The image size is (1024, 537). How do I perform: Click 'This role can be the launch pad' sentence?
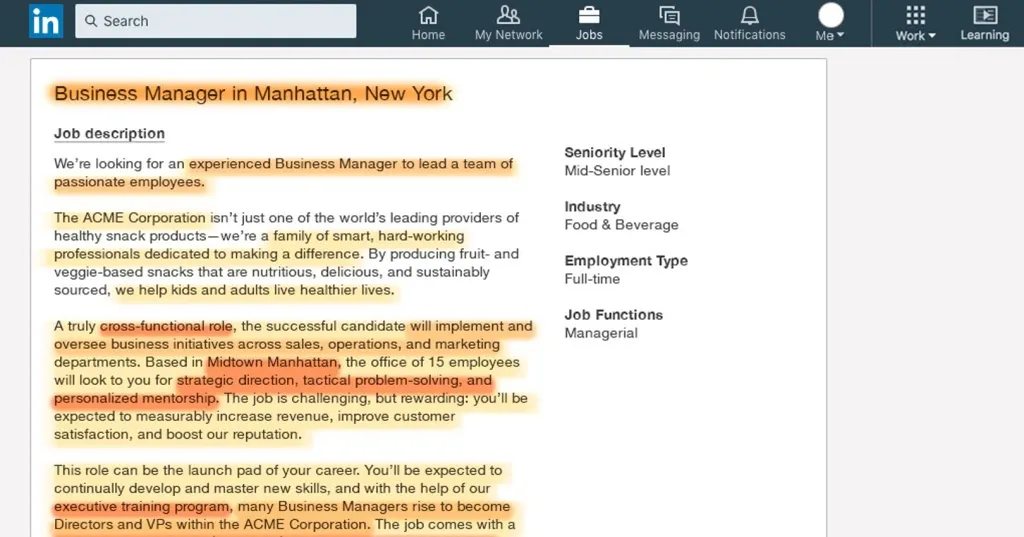click(206, 470)
